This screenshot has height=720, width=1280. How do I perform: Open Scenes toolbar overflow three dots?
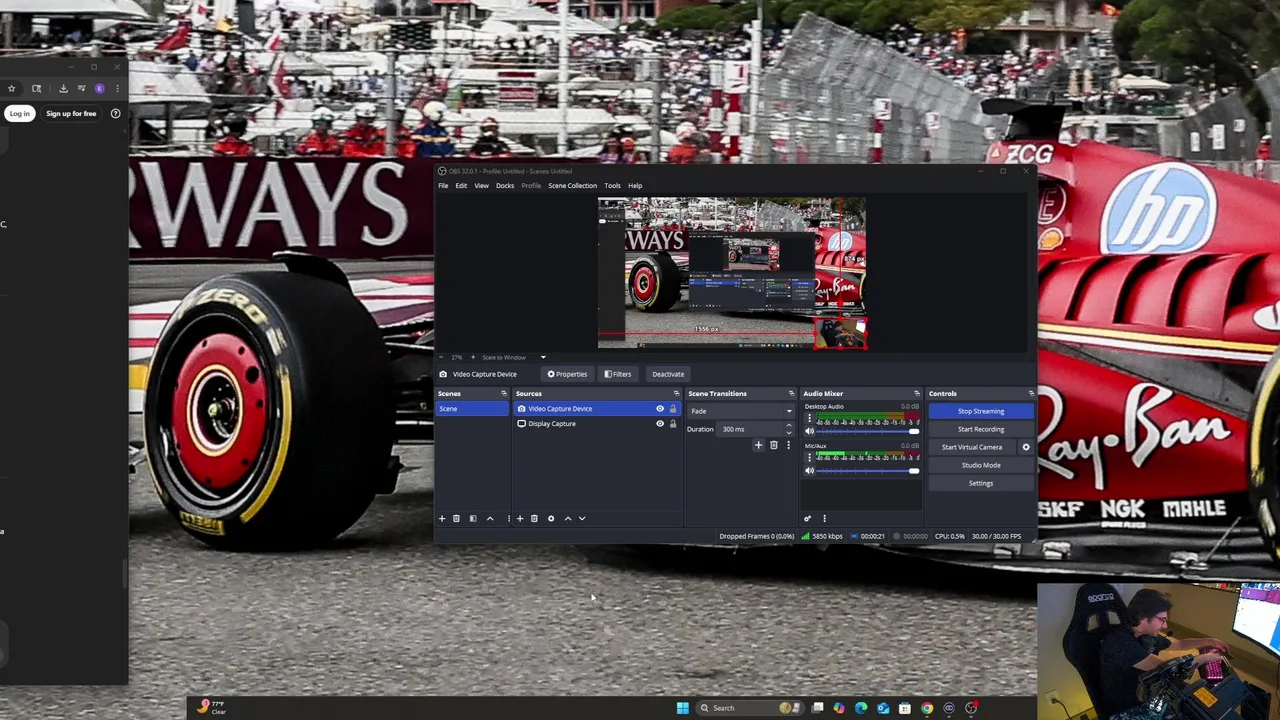click(x=508, y=518)
